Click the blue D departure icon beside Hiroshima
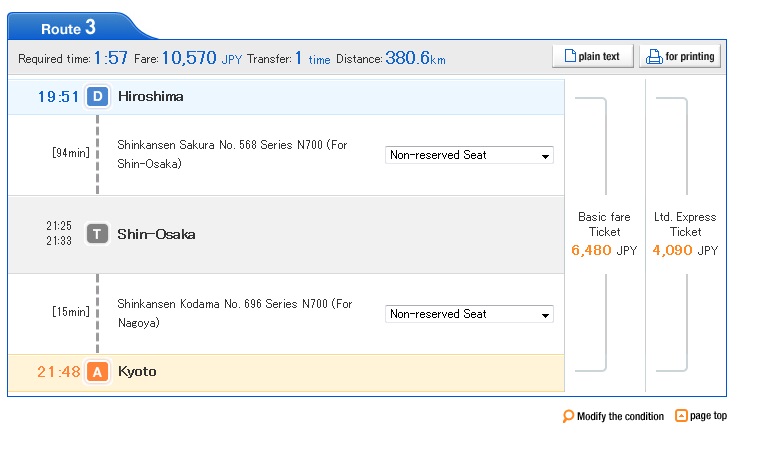The width and height of the screenshot is (781, 454). click(x=98, y=96)
